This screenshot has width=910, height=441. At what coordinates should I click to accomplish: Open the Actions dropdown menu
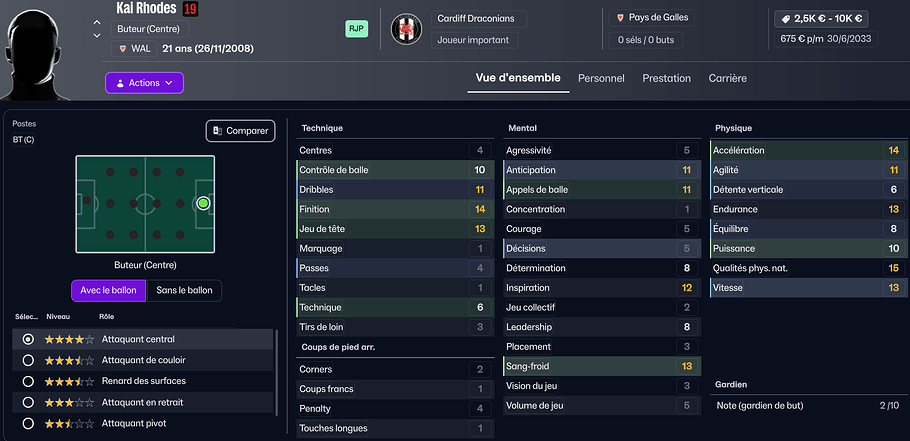point(144,83)
